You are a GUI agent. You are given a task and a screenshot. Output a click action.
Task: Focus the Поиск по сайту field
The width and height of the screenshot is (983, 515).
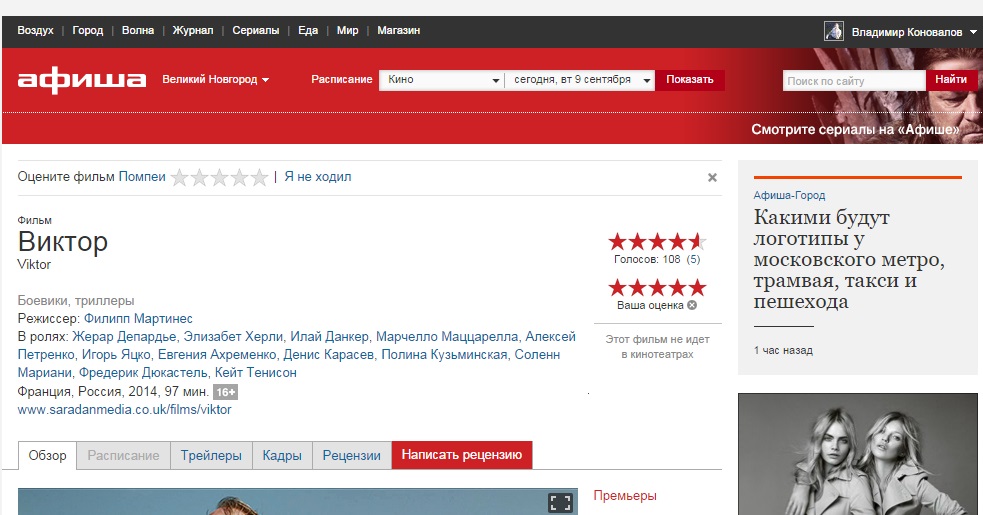click(x=854, y=80)
